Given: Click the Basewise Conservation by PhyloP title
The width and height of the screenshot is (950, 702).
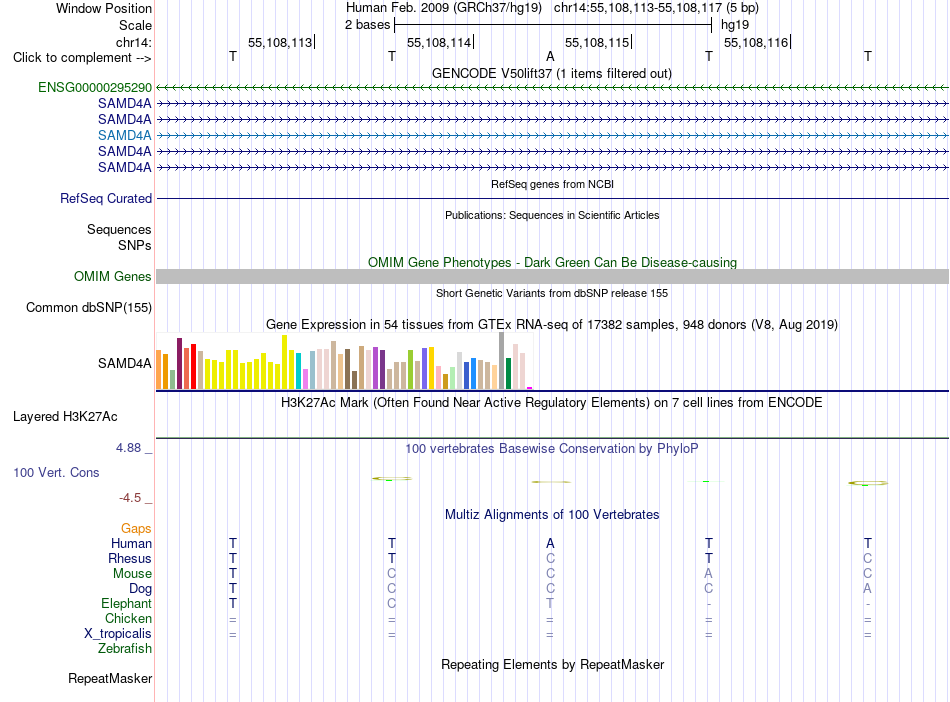Looking at the screenshot, I should pyautogui.click(x=552, y=449).
